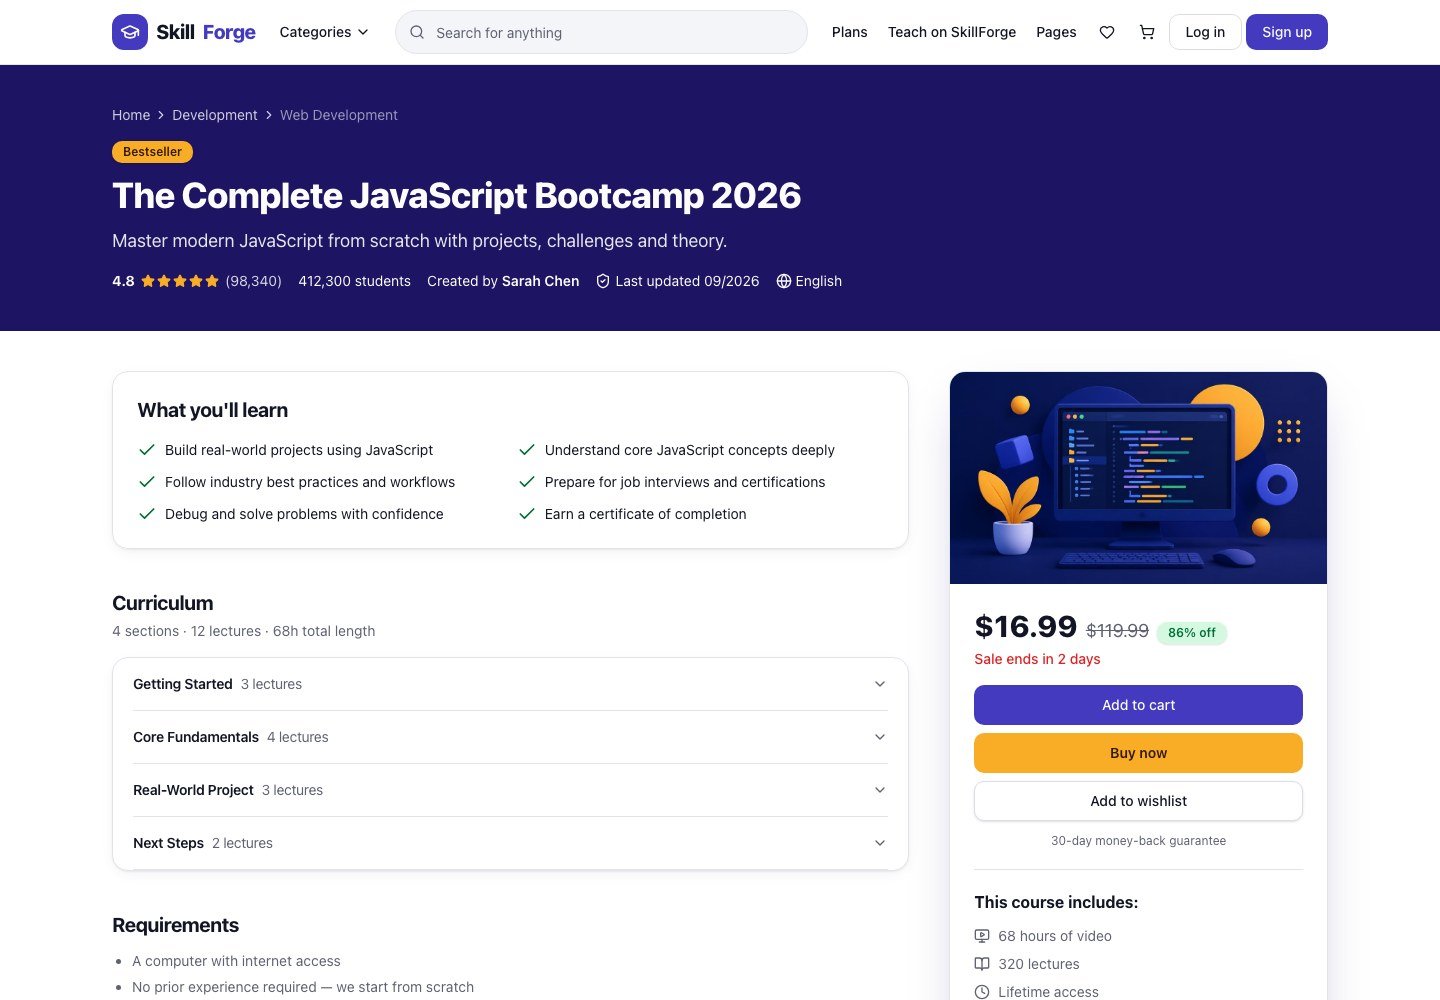This screenshot has width=1440, height=1000.
Task: Click 'A computer with internet access' requirement
Action: pyautogui.click(x=236, y=961)
